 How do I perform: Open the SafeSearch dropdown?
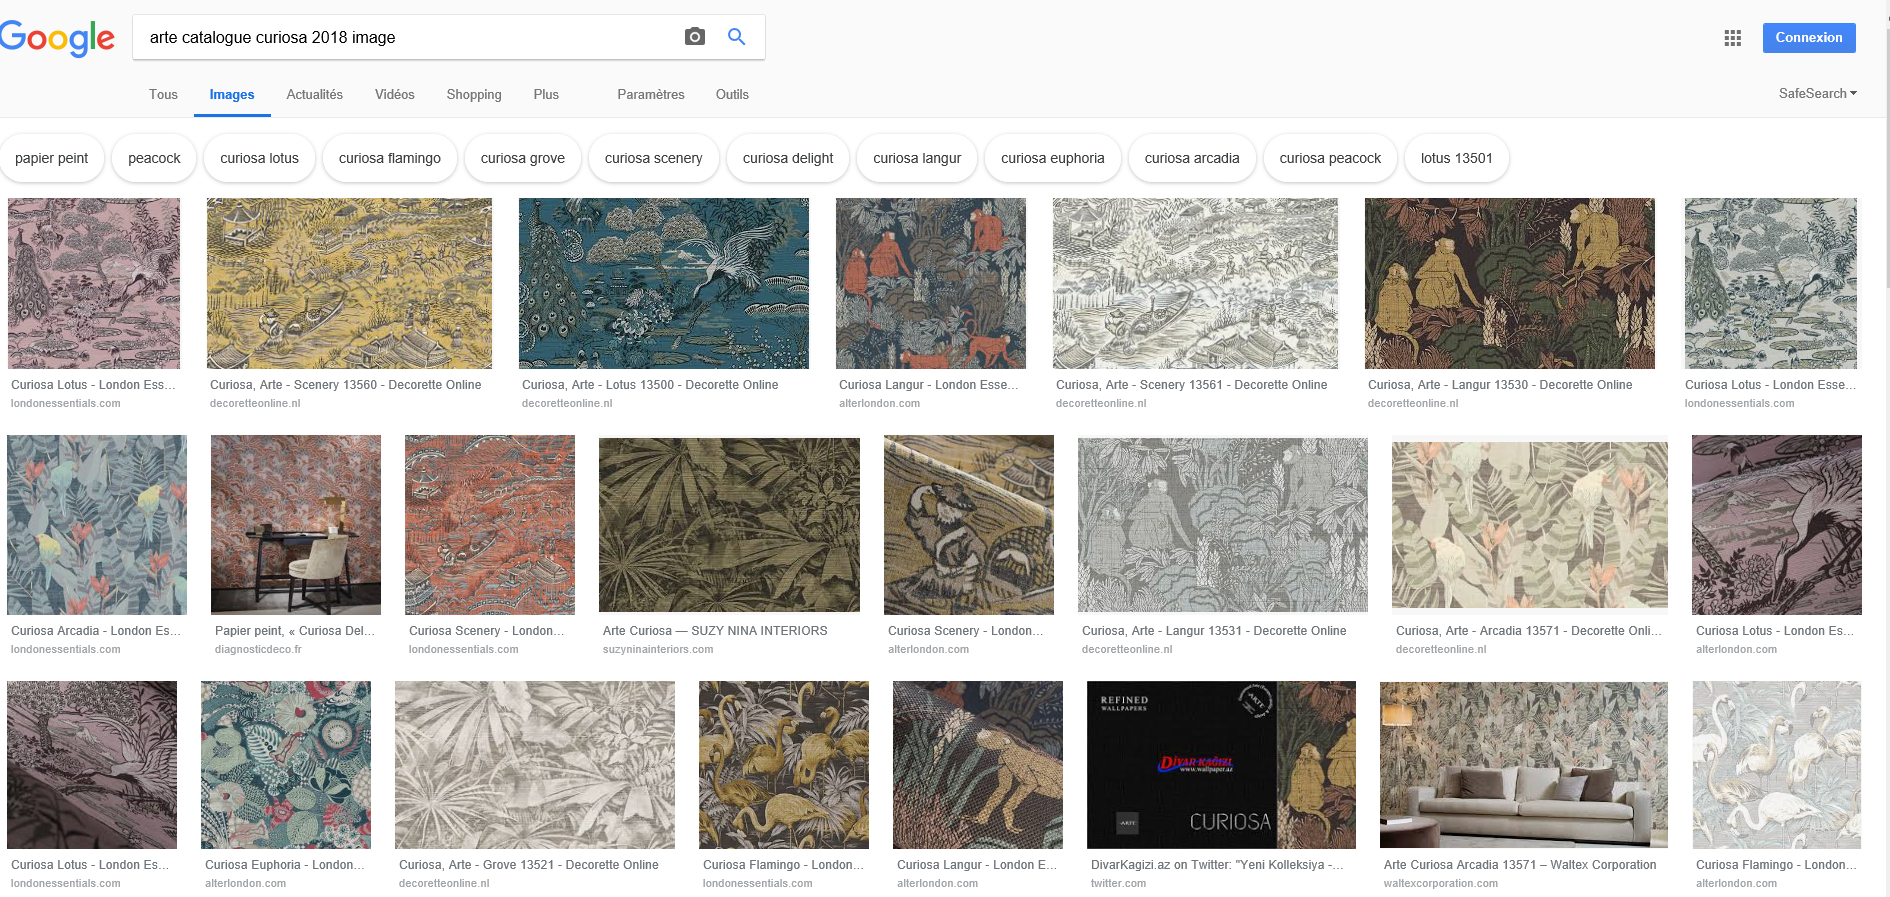[1817, 93]
